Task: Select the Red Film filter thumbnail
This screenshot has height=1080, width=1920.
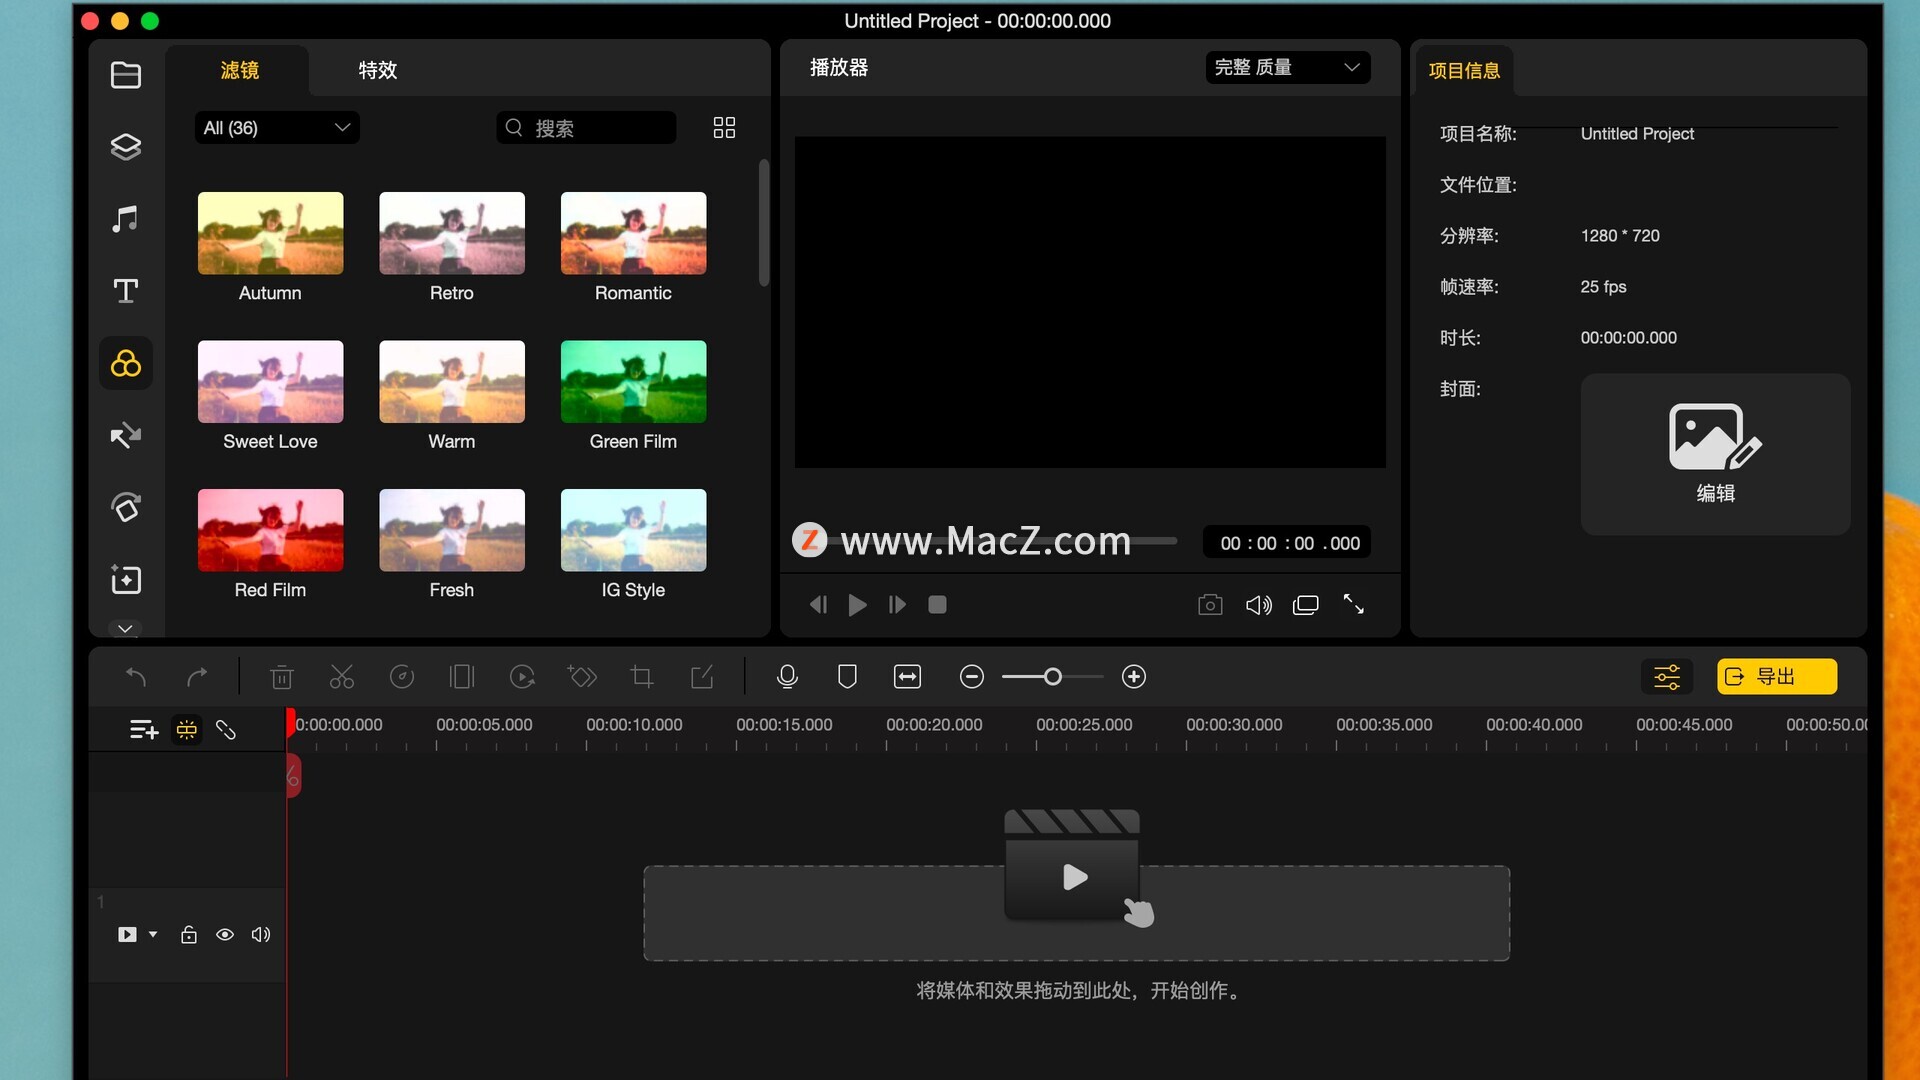Action: [x=270, y=530]
